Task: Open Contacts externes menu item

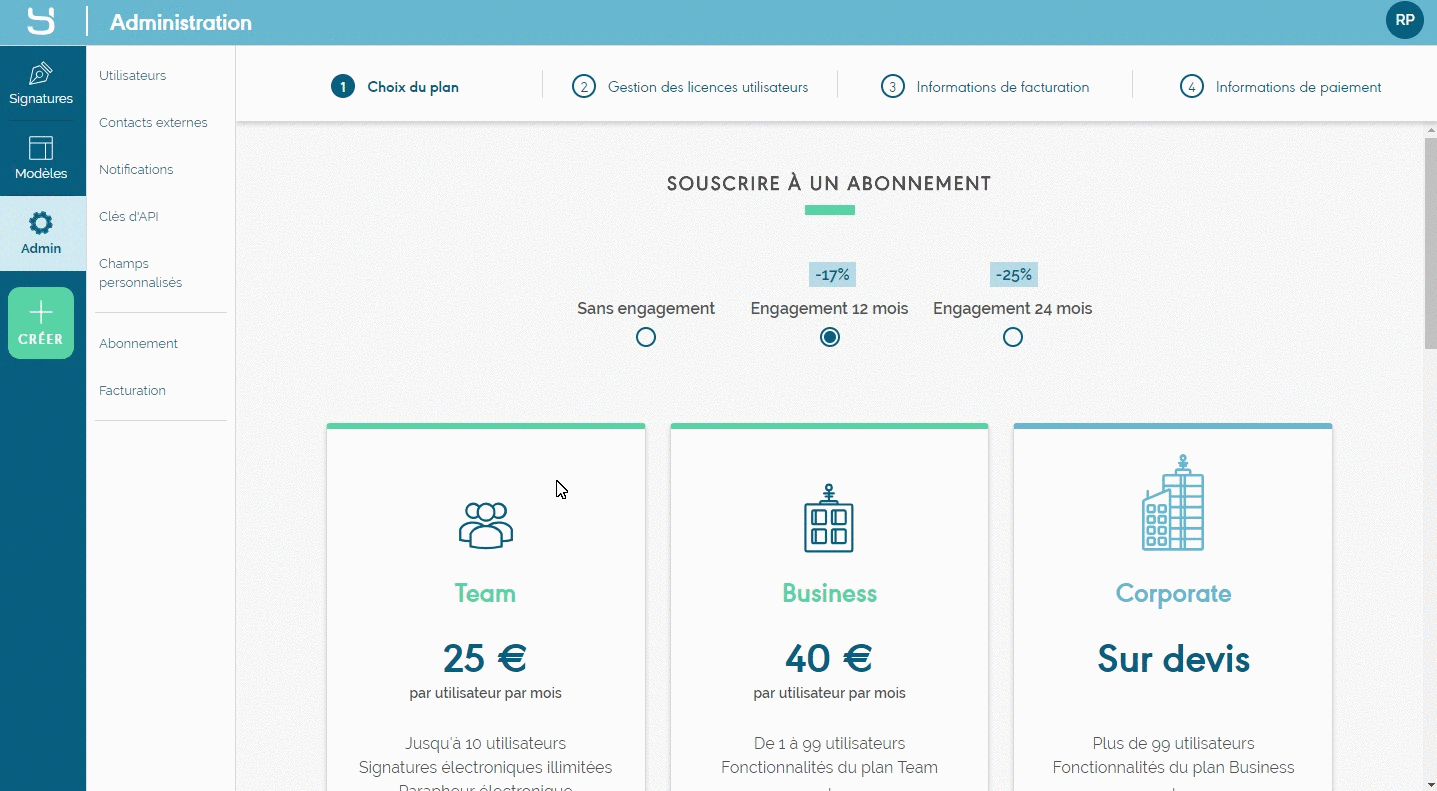Action: point(153,123)
